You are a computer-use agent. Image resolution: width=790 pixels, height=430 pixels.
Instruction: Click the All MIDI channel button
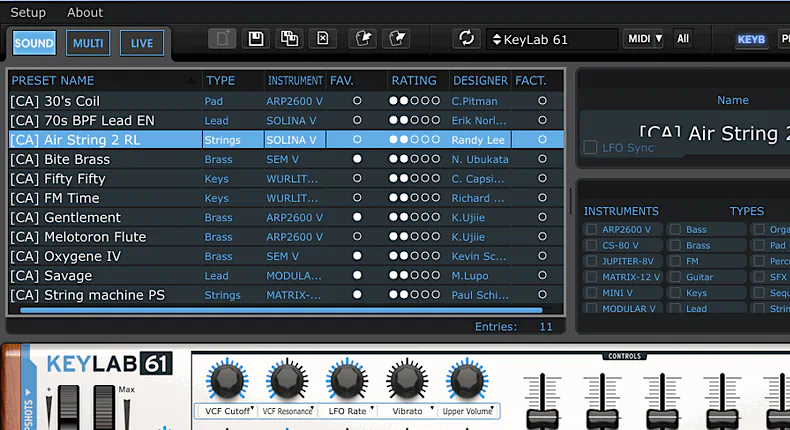683,39
